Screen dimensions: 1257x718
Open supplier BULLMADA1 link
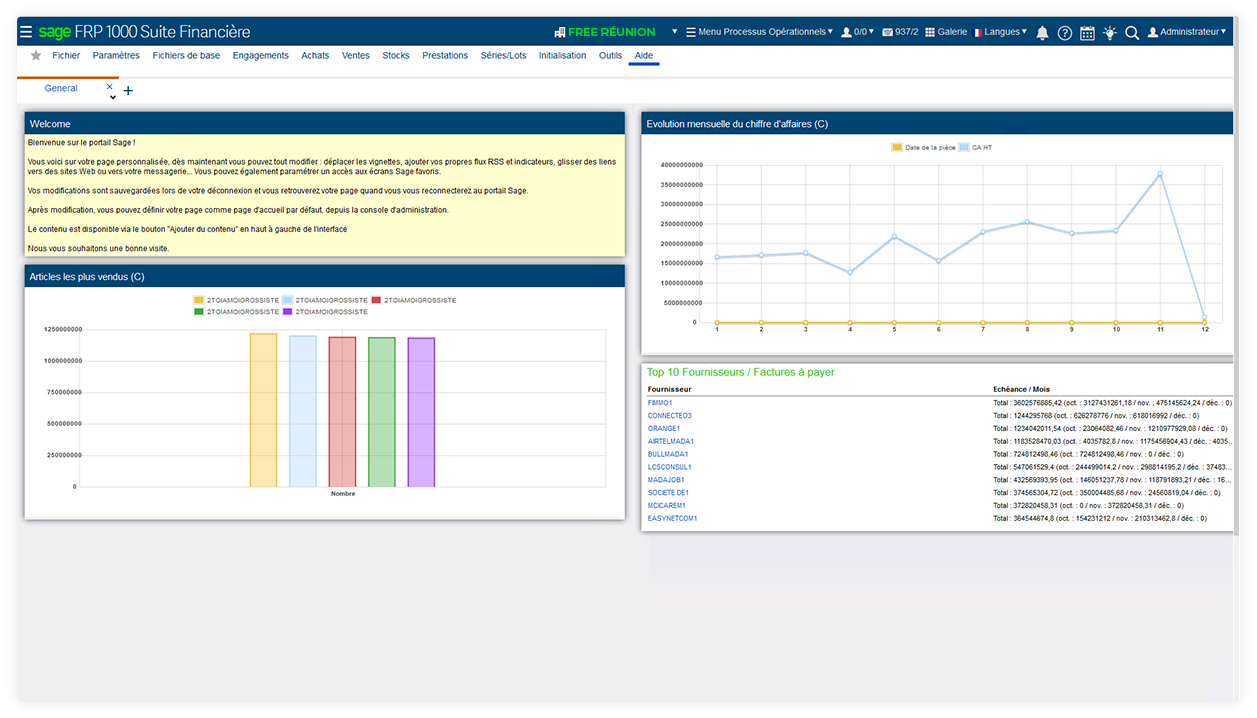[x=668, y=454]
